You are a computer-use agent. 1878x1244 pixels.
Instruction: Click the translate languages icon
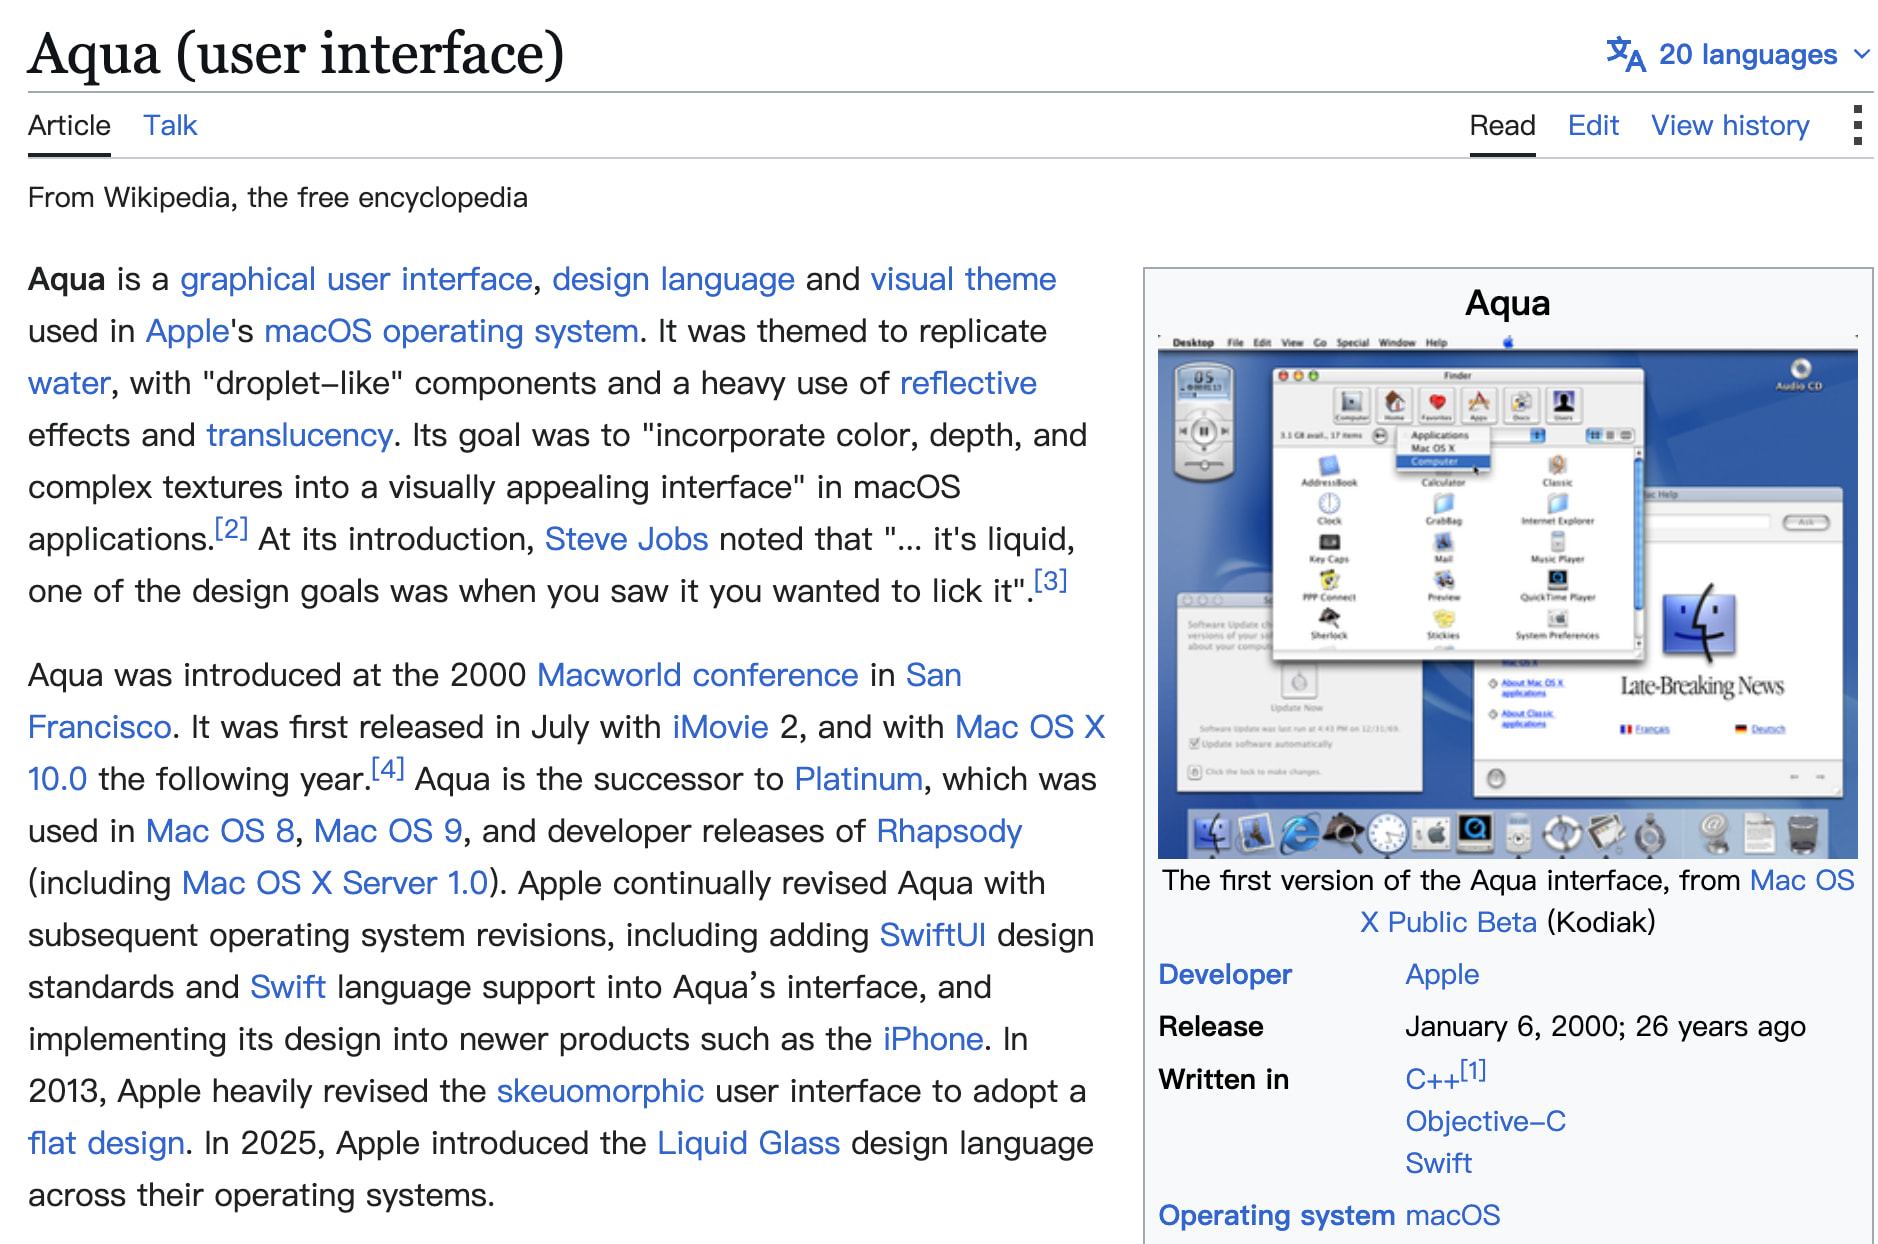1625,54
